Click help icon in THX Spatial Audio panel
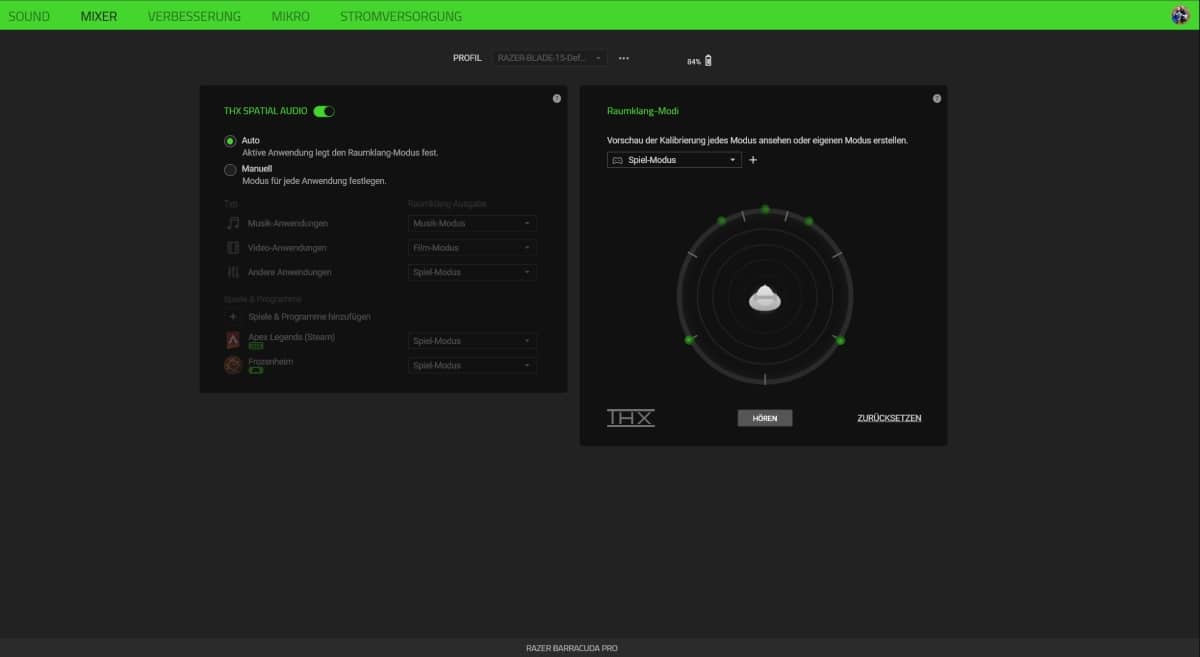 tap(557, 98)
